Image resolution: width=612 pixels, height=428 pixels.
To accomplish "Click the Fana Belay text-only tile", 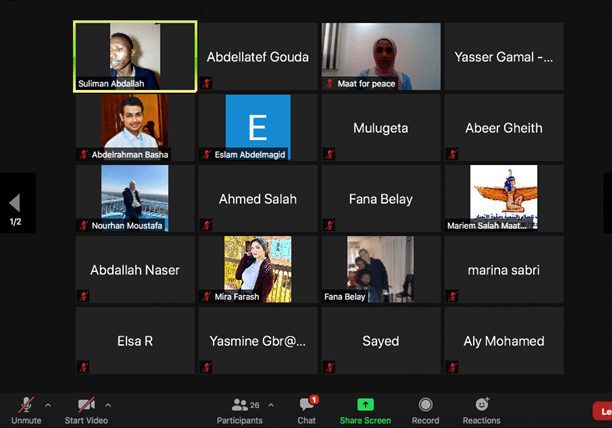I will [381, 198].
